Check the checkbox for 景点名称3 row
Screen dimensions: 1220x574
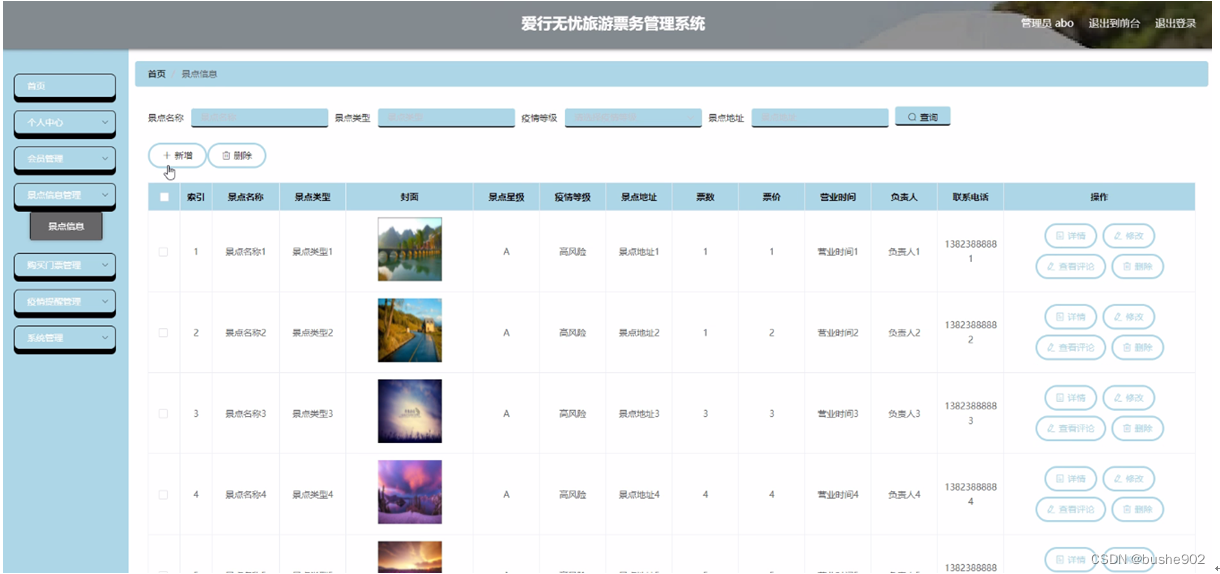click(163, 413)
